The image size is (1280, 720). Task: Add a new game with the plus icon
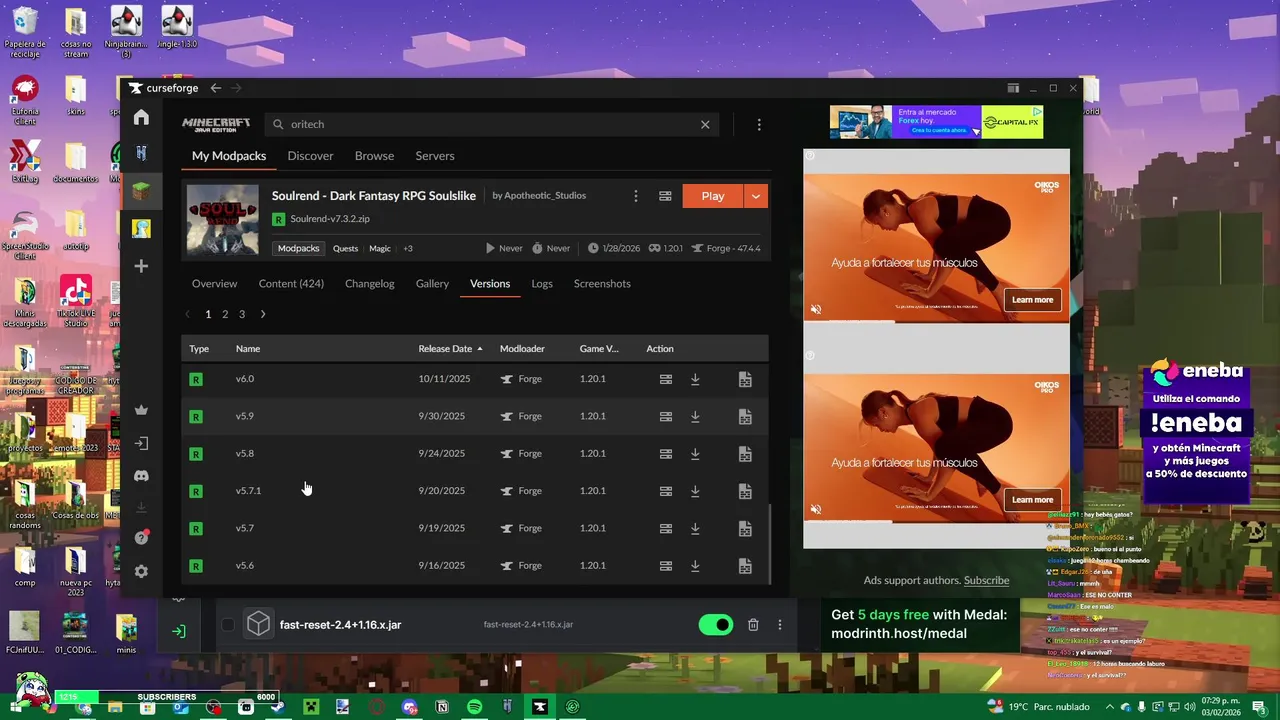pos(141,266)
